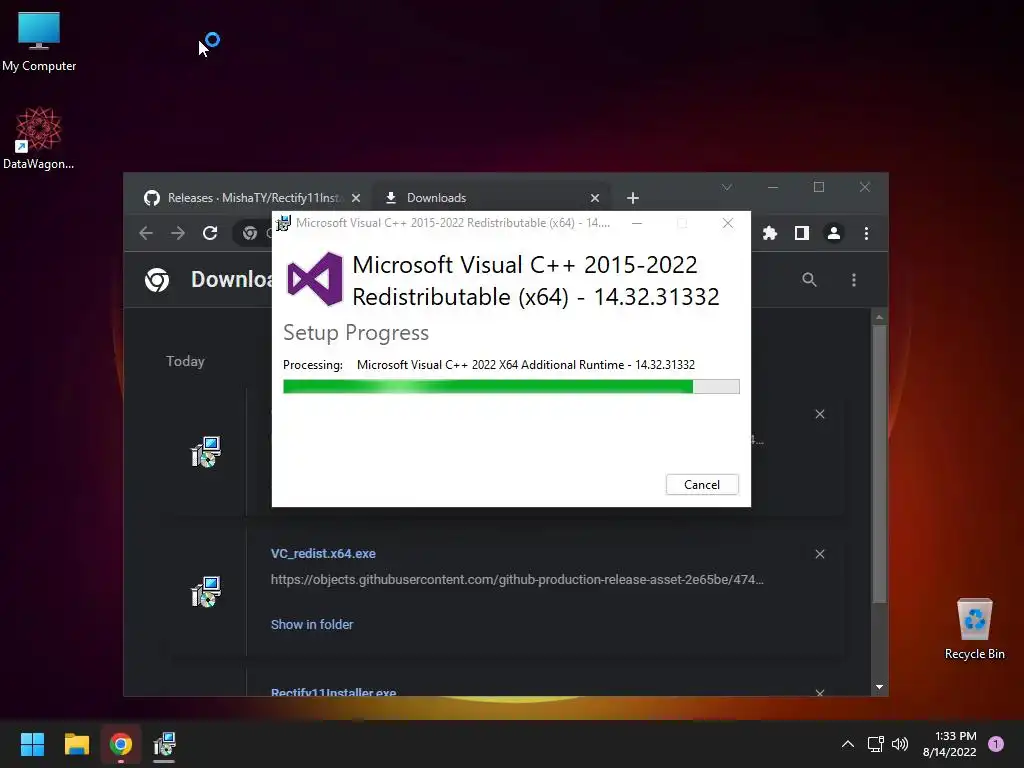1024x768 pixels.
Task: Remove Rectify11Installer.exe from the list
Action: pos(820,692)
